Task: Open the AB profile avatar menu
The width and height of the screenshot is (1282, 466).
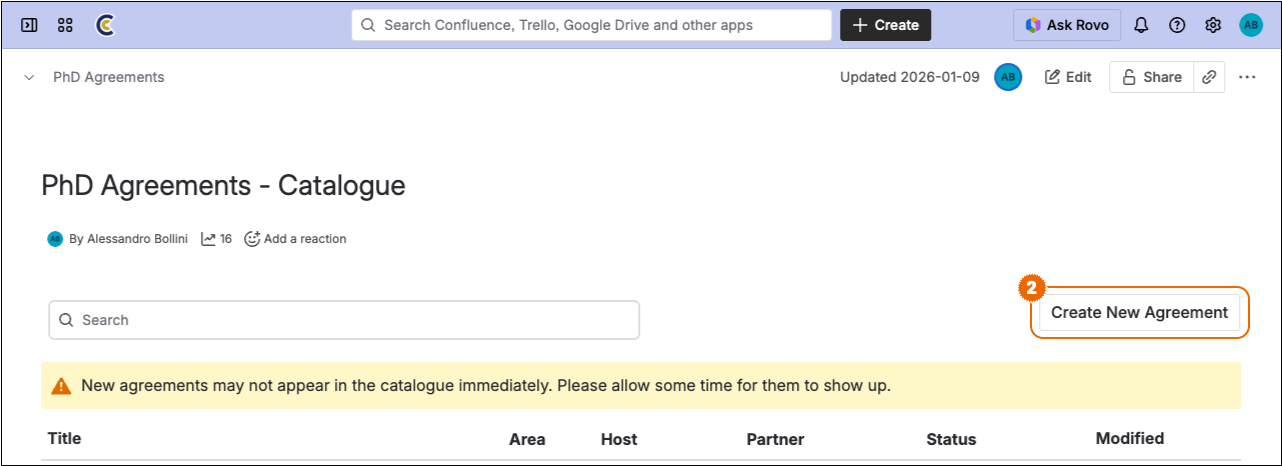Action: coord(1251,25)
